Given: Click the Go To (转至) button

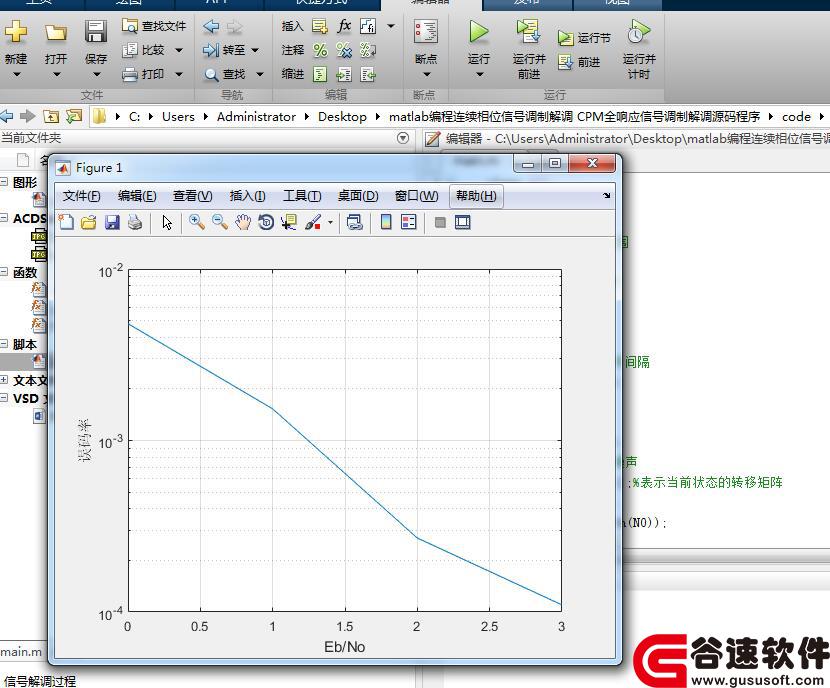Looking at the screenshot, I should 224,50.
